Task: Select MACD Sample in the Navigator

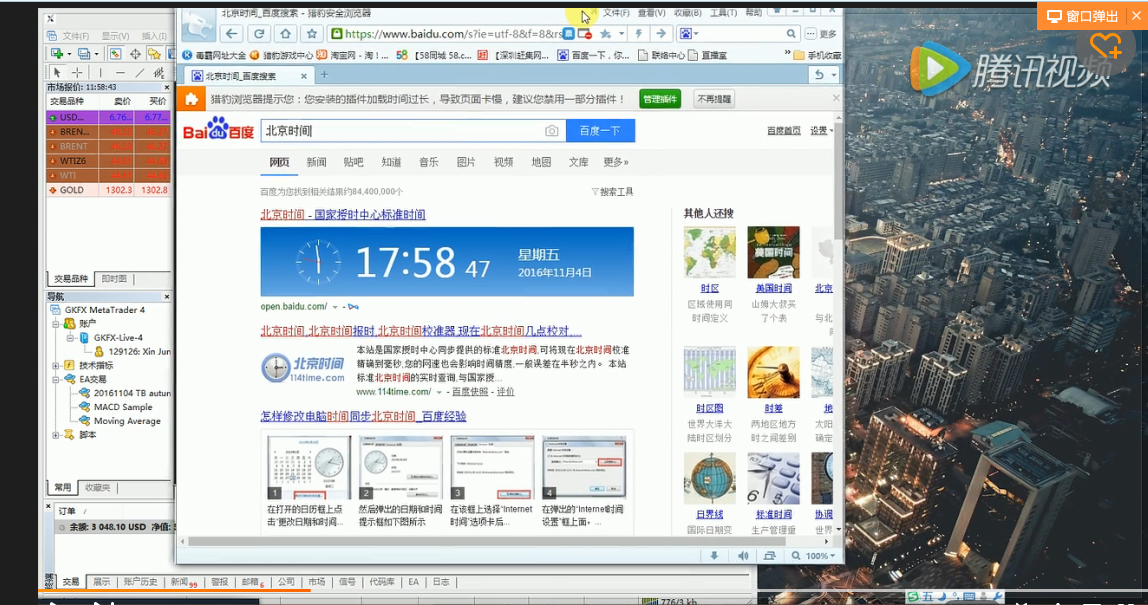Action: 123,407
